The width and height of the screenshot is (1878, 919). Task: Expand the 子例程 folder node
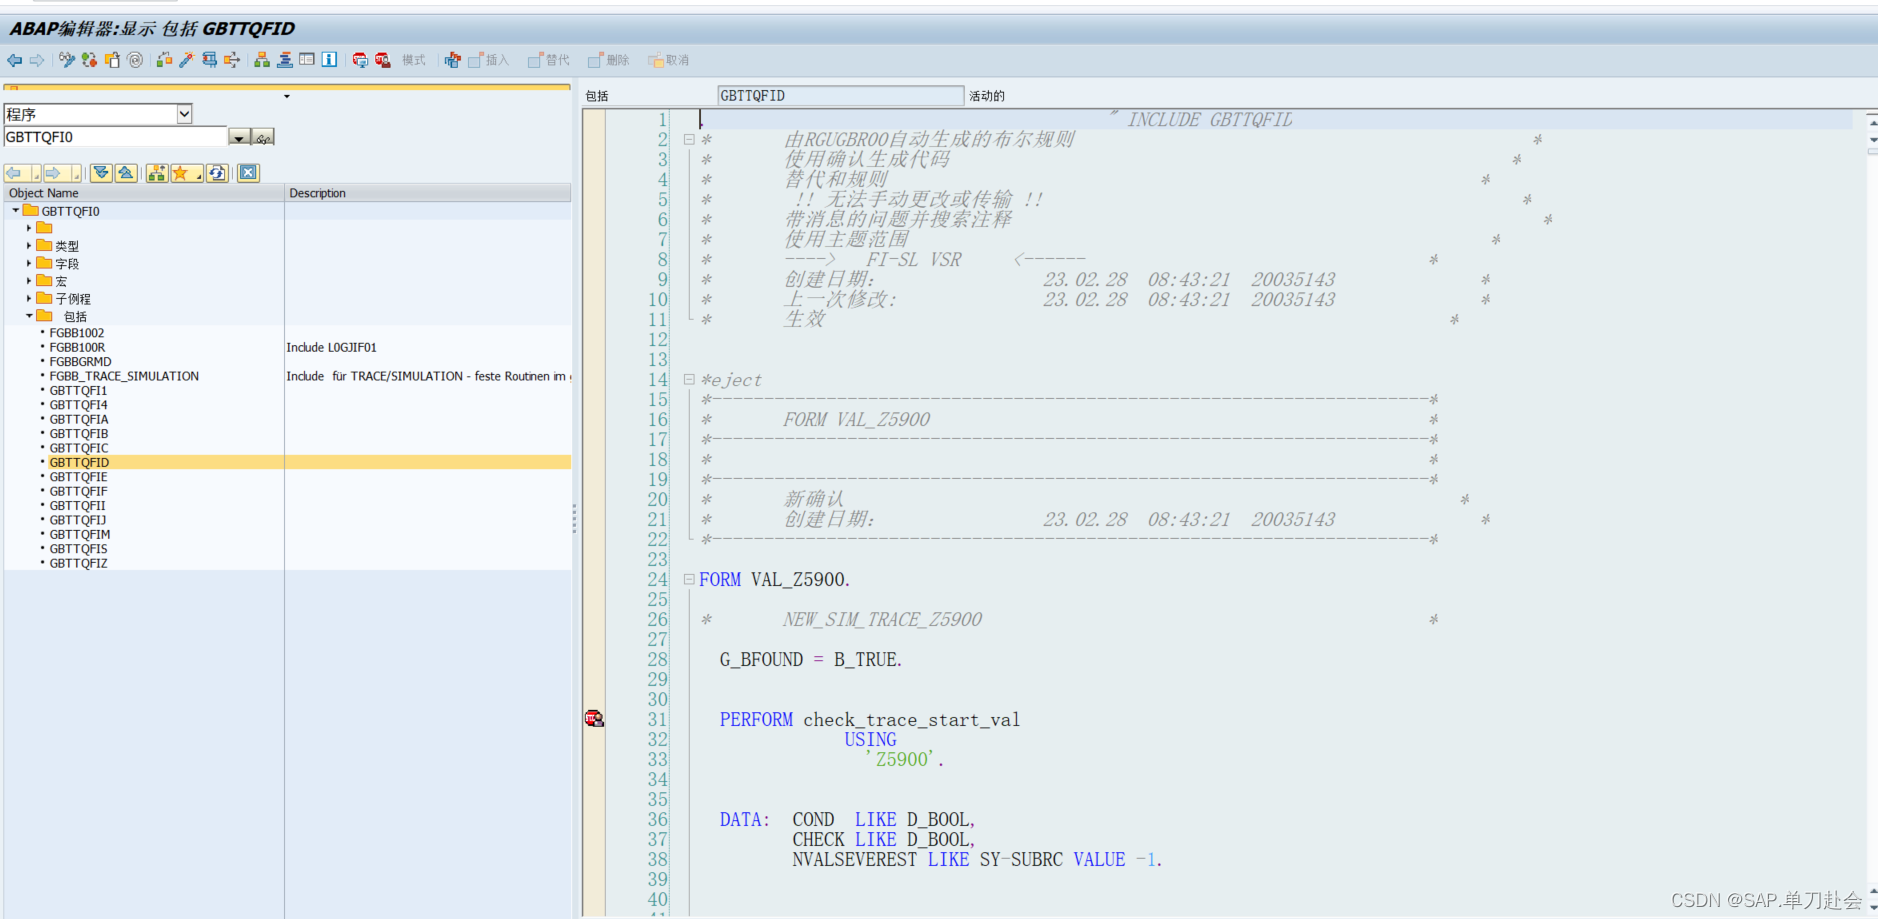[29, 298]
